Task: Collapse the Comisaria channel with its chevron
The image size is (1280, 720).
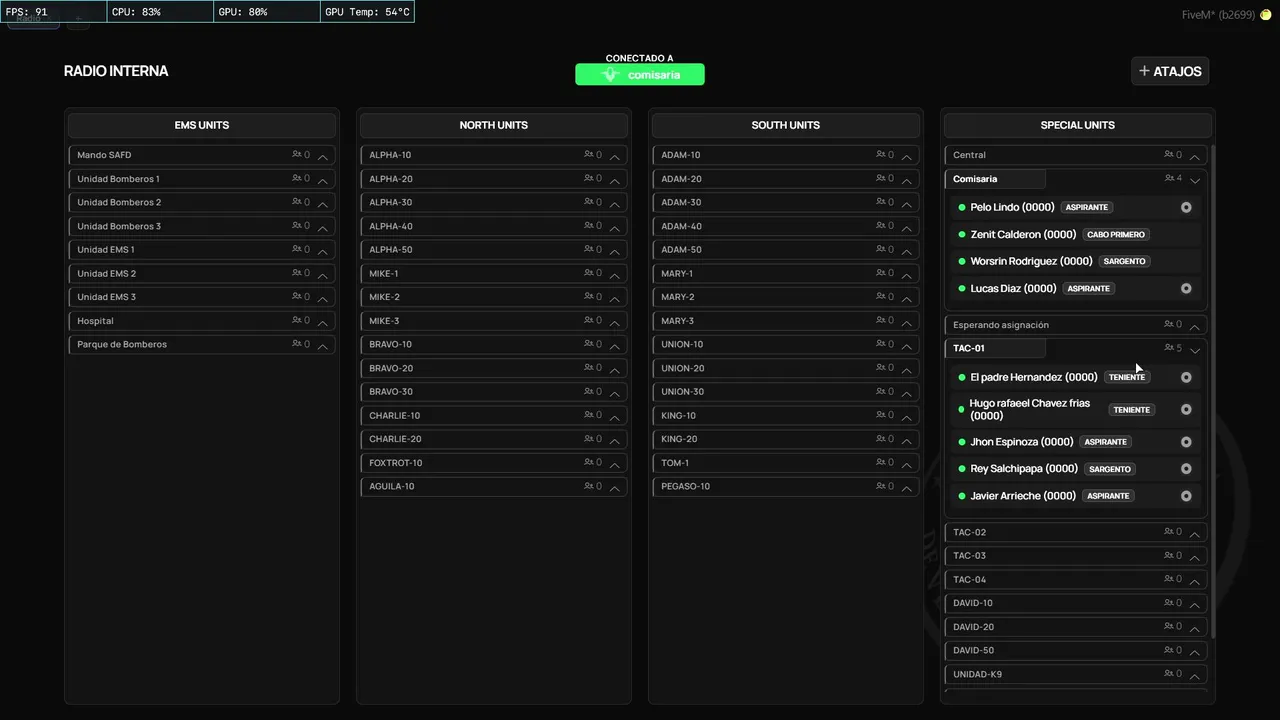Action: pos(1195,181)
